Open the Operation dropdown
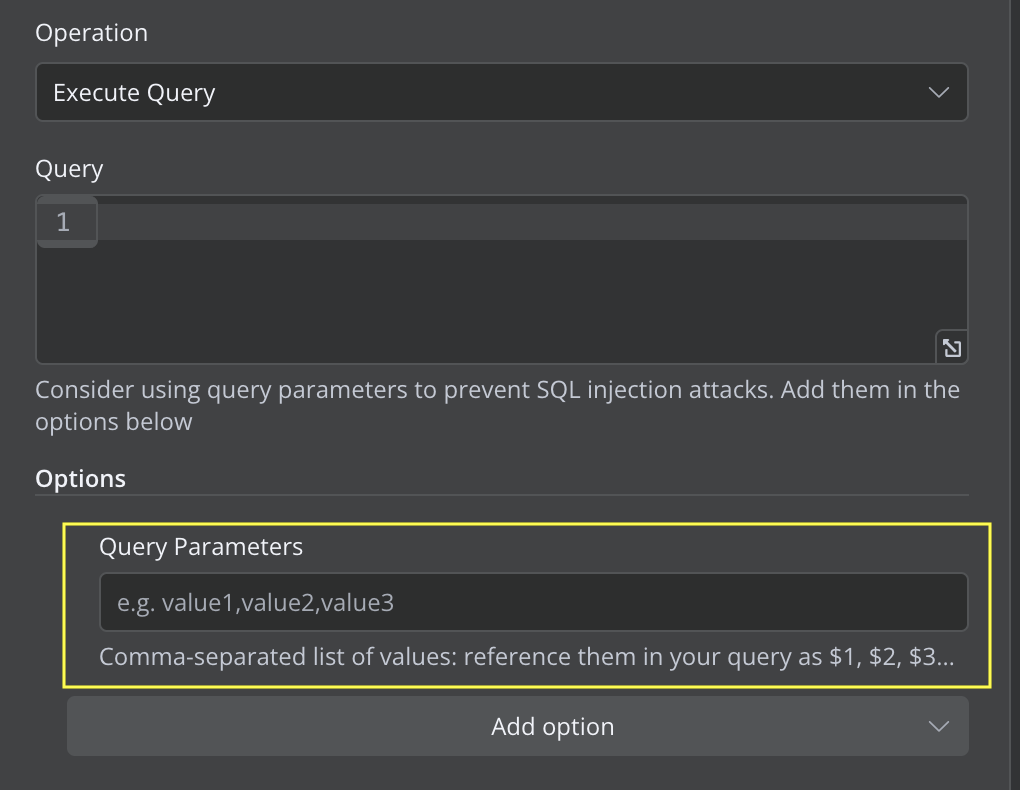The width and height of the screenshot is (1020, 790). [x=500, y=93]
